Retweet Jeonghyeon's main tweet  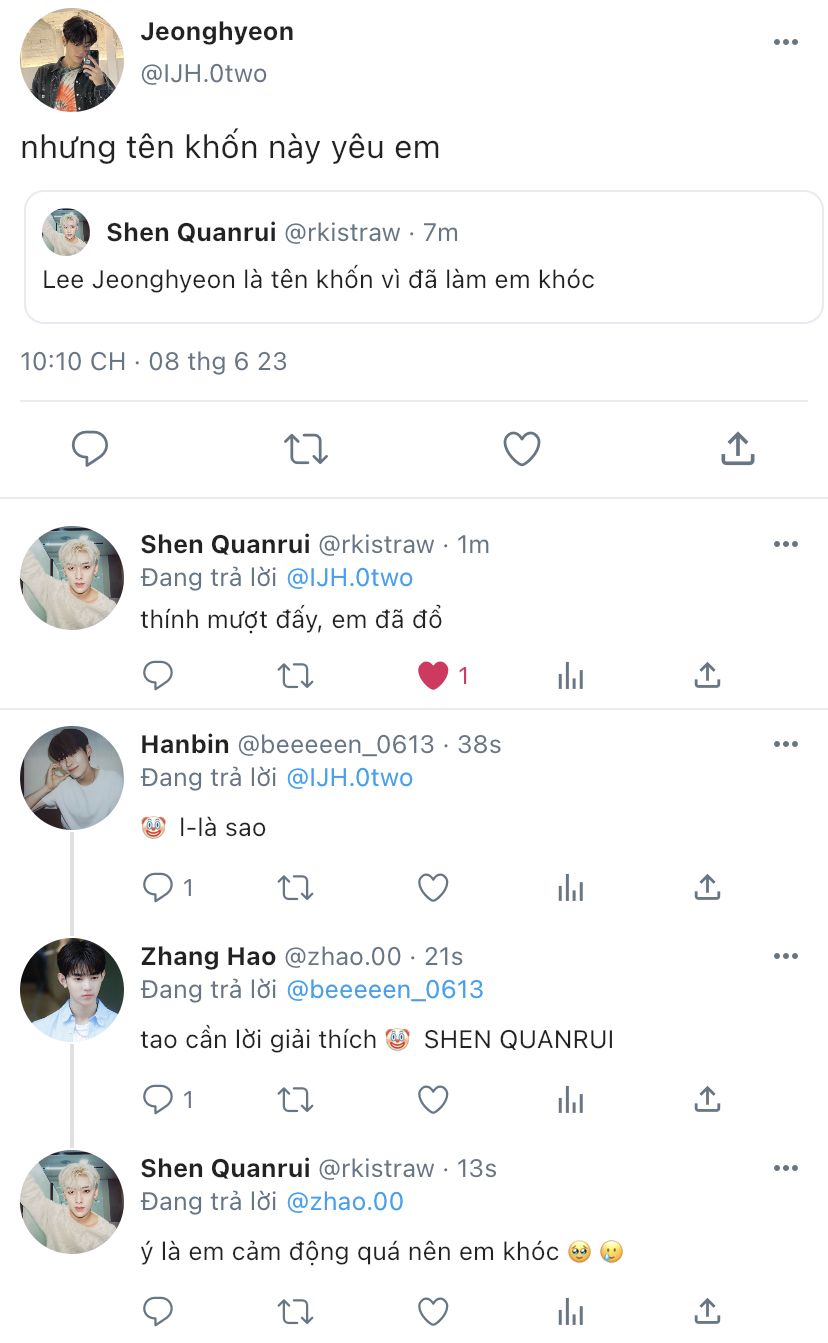306,449
